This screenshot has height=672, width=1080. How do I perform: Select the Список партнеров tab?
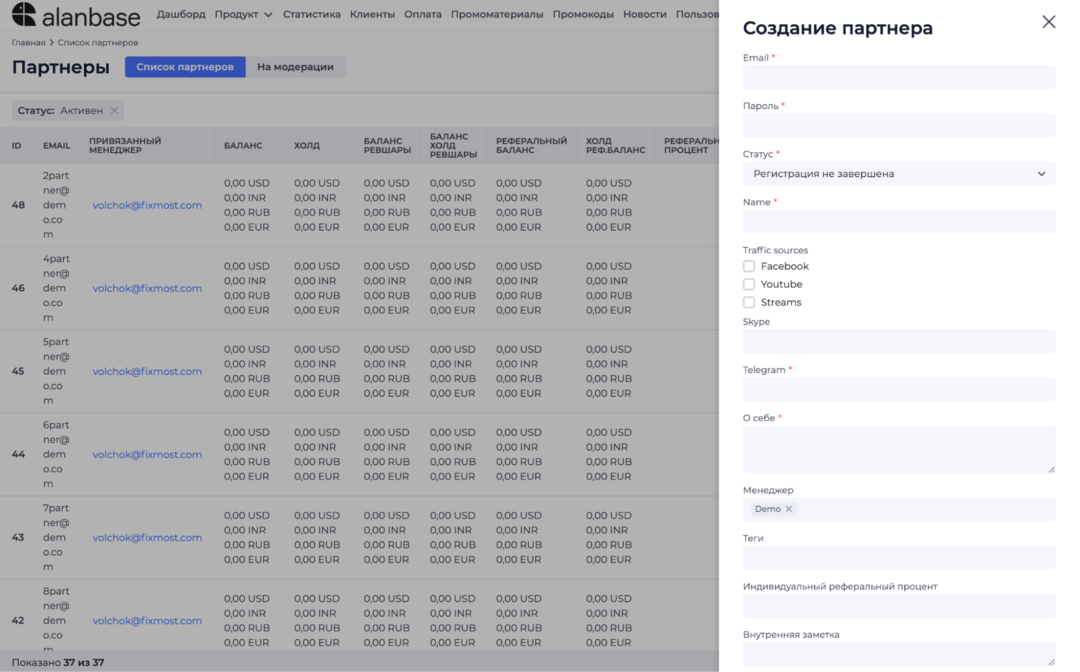click(x=185, y=67)
